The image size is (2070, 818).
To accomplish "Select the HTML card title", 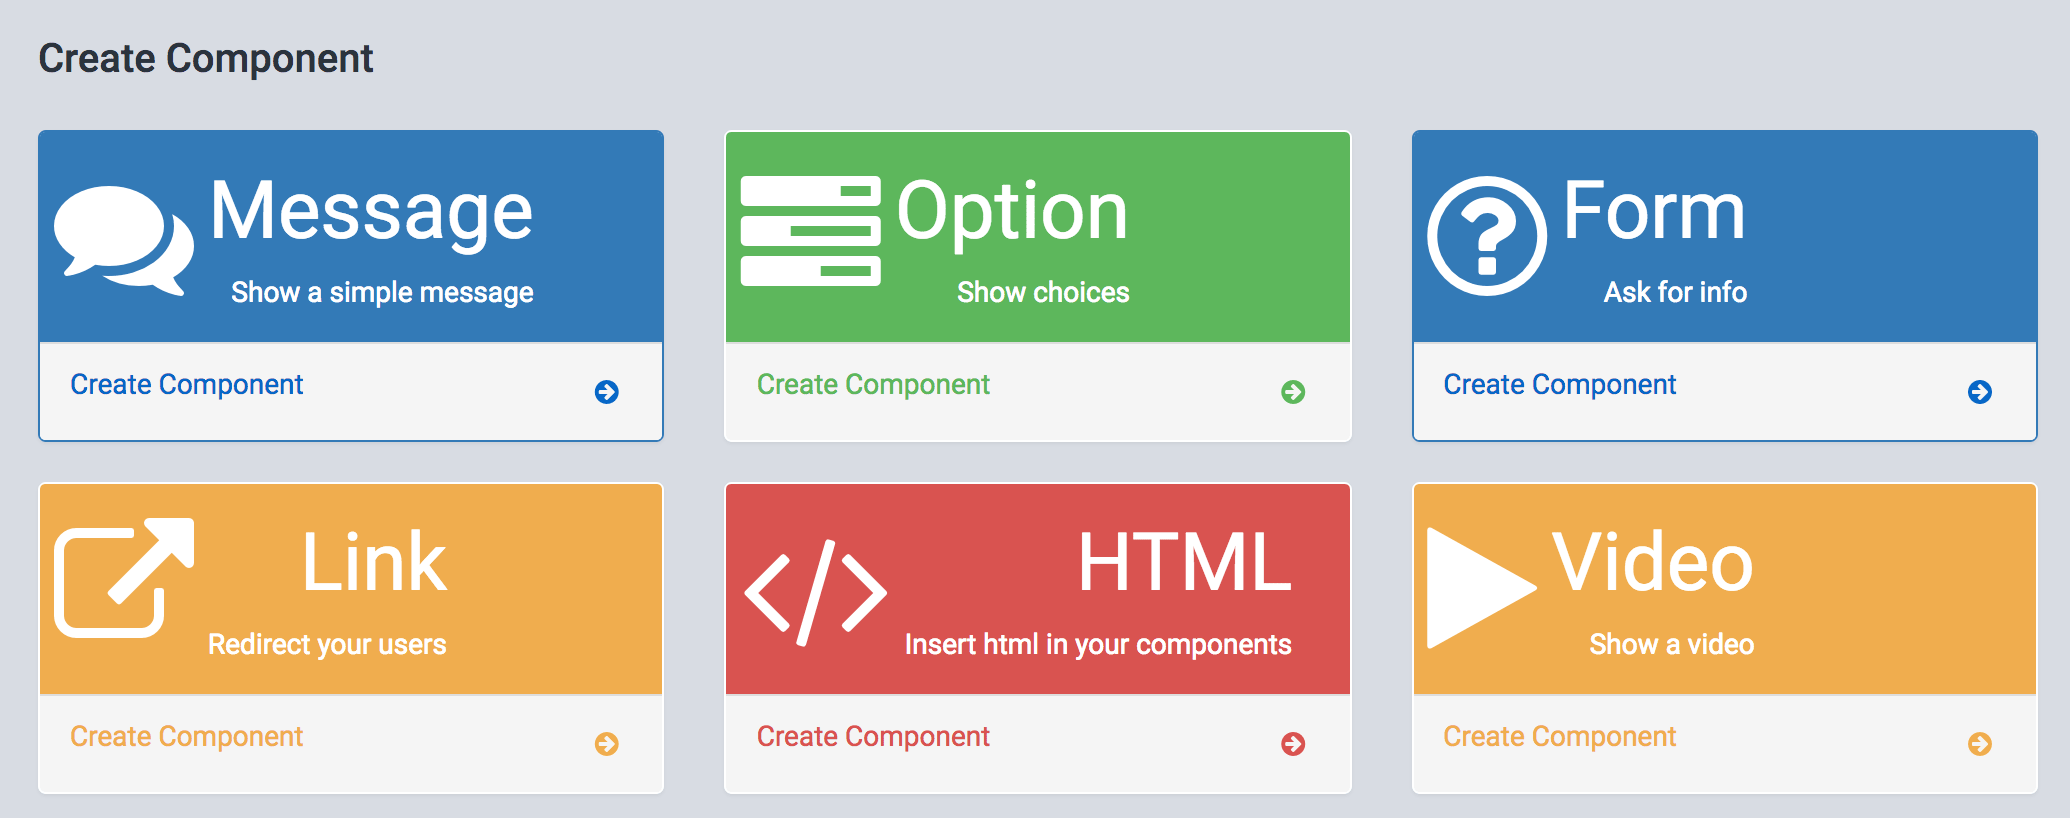I will 1185,562.
